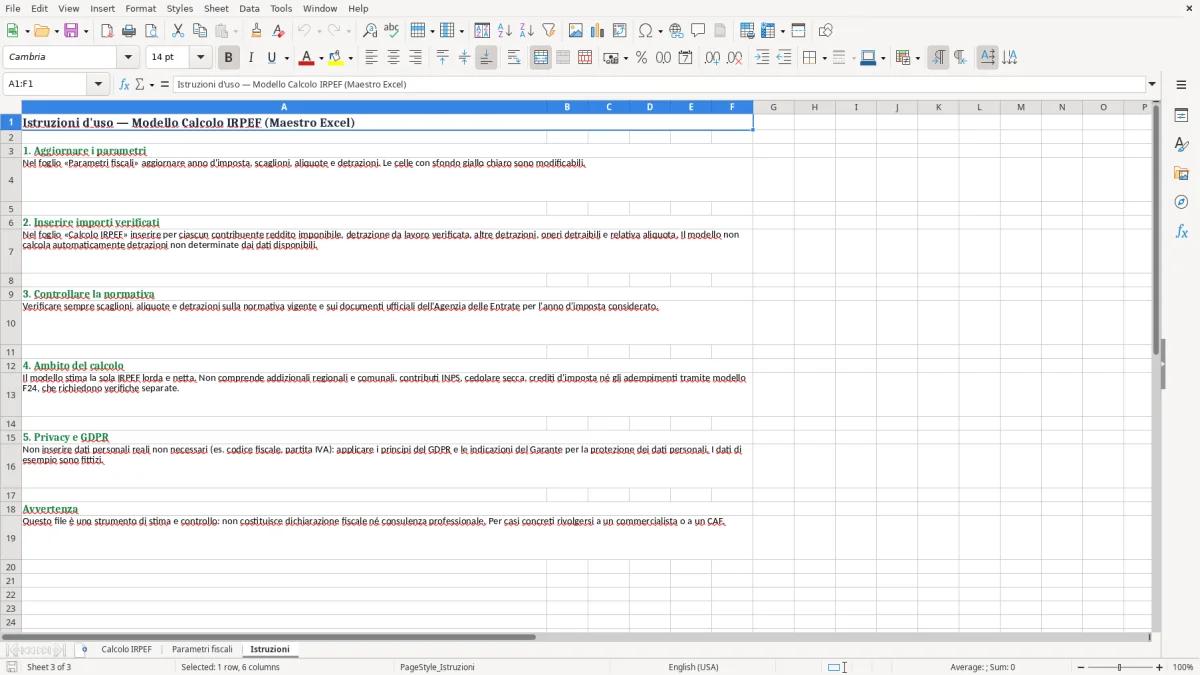Toggle Center Horizontally alignment

(394, 58)
